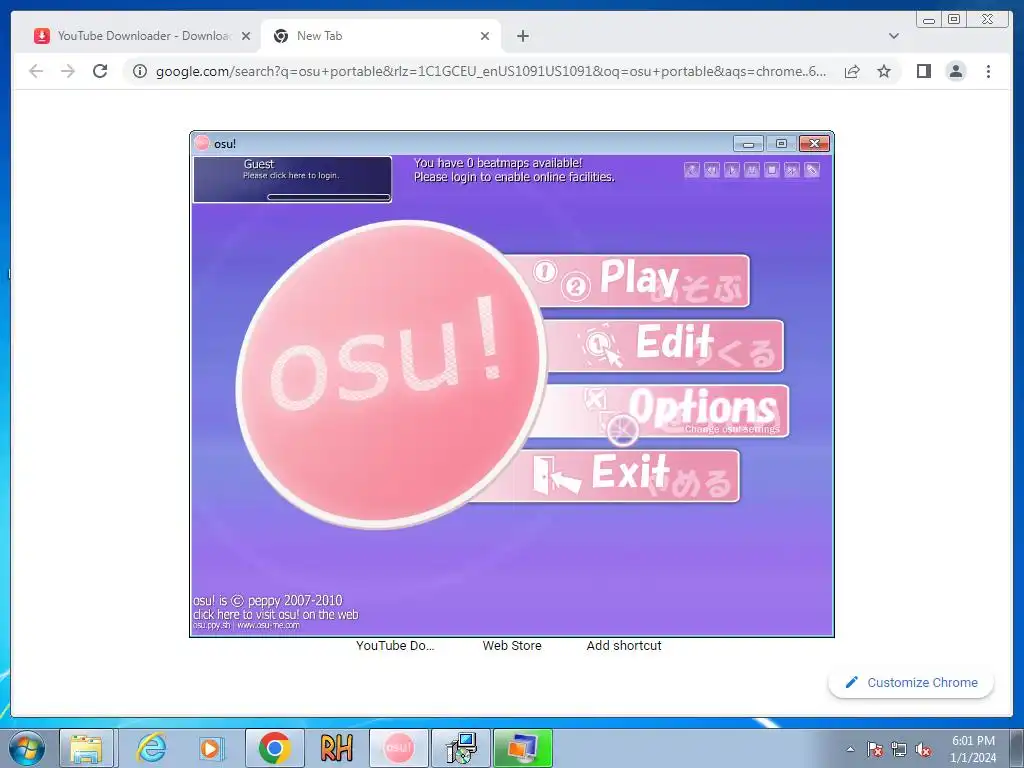The height and width of the screenshot is (768, 1024).
Task: Expand the Chrome tab search dropdown
Action: (893, 36)
